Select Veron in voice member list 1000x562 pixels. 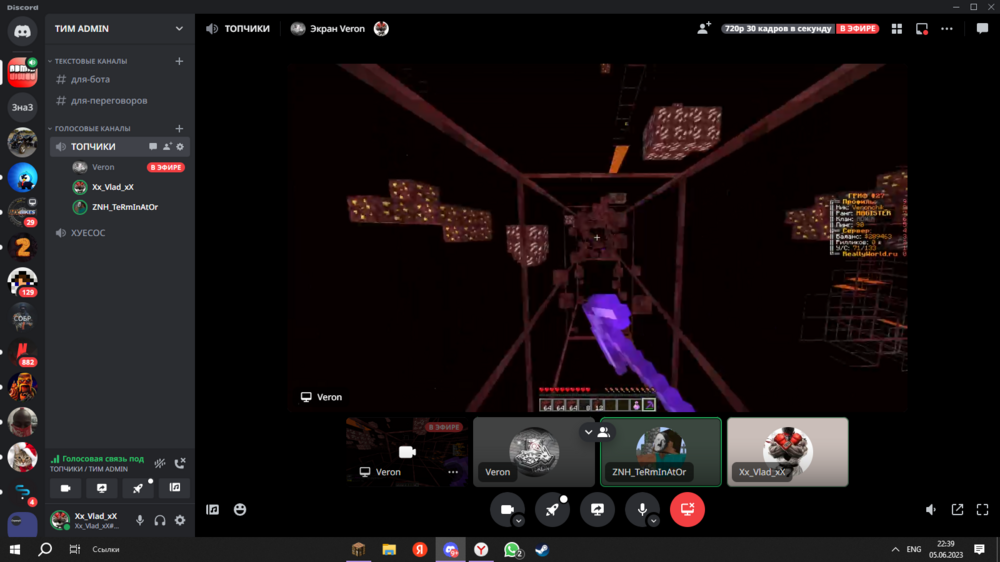pyautogui.click(x=129, y=167)
